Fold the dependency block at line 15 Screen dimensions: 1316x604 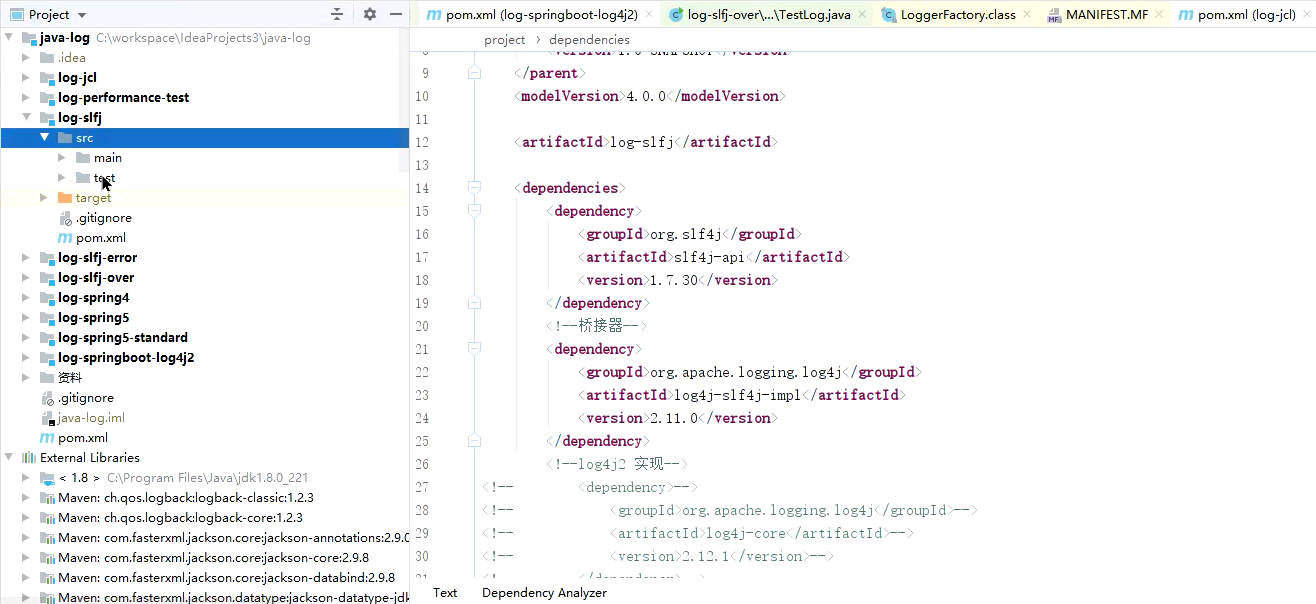pos(474,211)
